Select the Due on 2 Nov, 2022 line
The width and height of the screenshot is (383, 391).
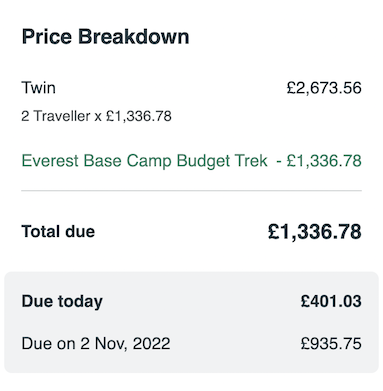coord(96,344)
